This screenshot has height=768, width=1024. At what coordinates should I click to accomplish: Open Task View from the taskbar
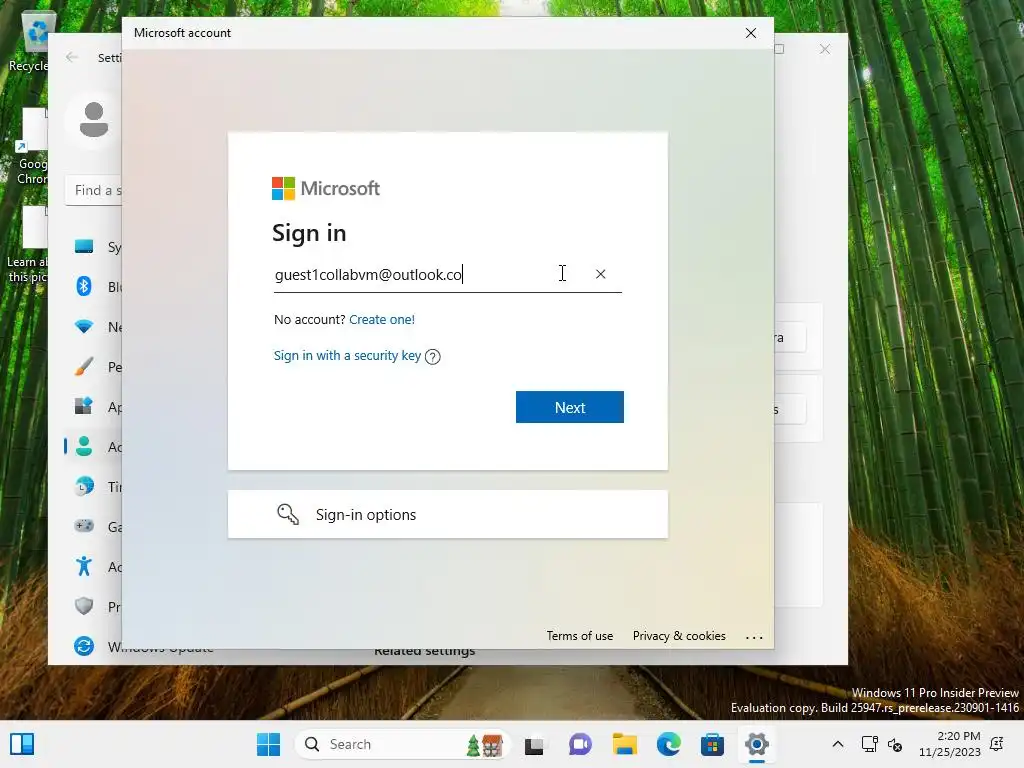tap(534, 744)
